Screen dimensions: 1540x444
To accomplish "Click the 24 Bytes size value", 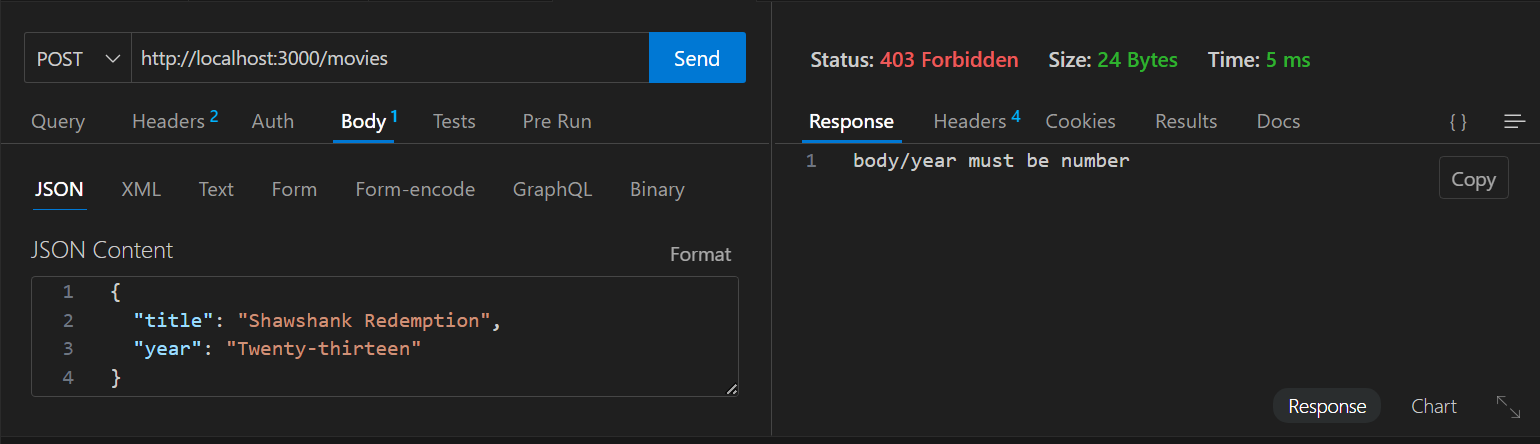I will 1137,60.
